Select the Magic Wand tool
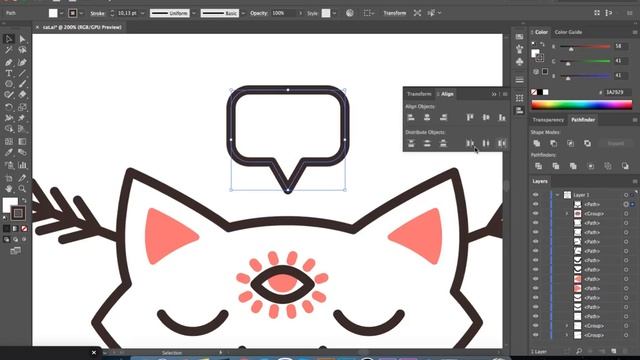The width and height of the screenshot is (640, 360). (9, 50)
